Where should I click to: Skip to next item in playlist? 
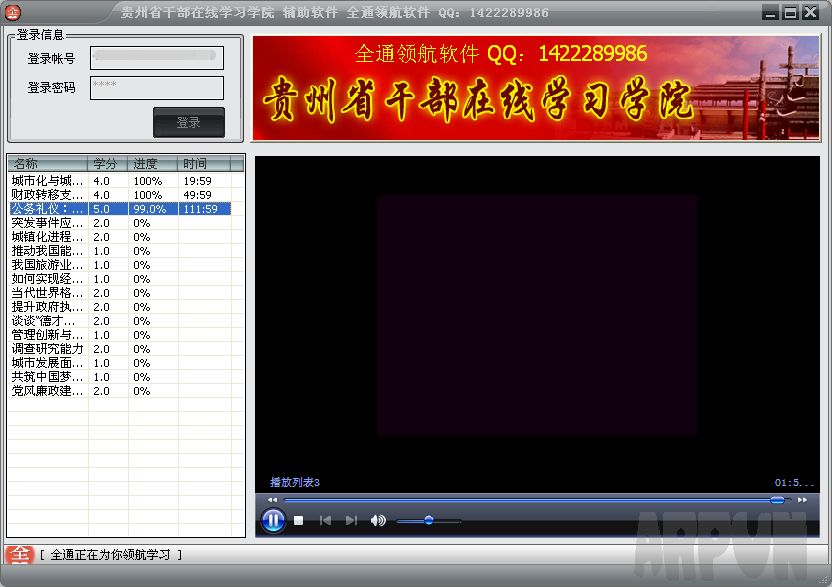(351, 520)
